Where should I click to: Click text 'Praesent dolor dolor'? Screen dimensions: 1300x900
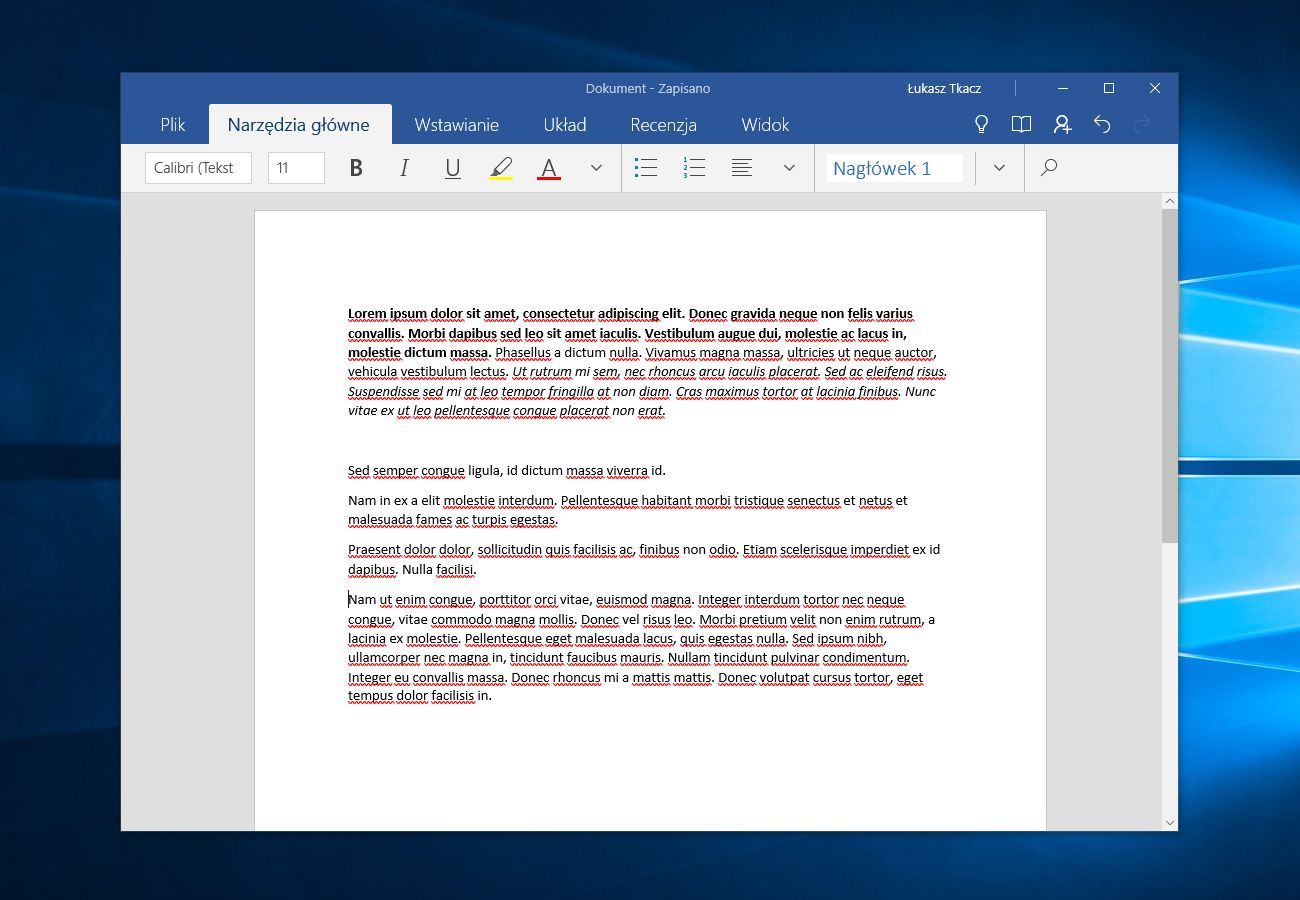(x=410, y=550)
